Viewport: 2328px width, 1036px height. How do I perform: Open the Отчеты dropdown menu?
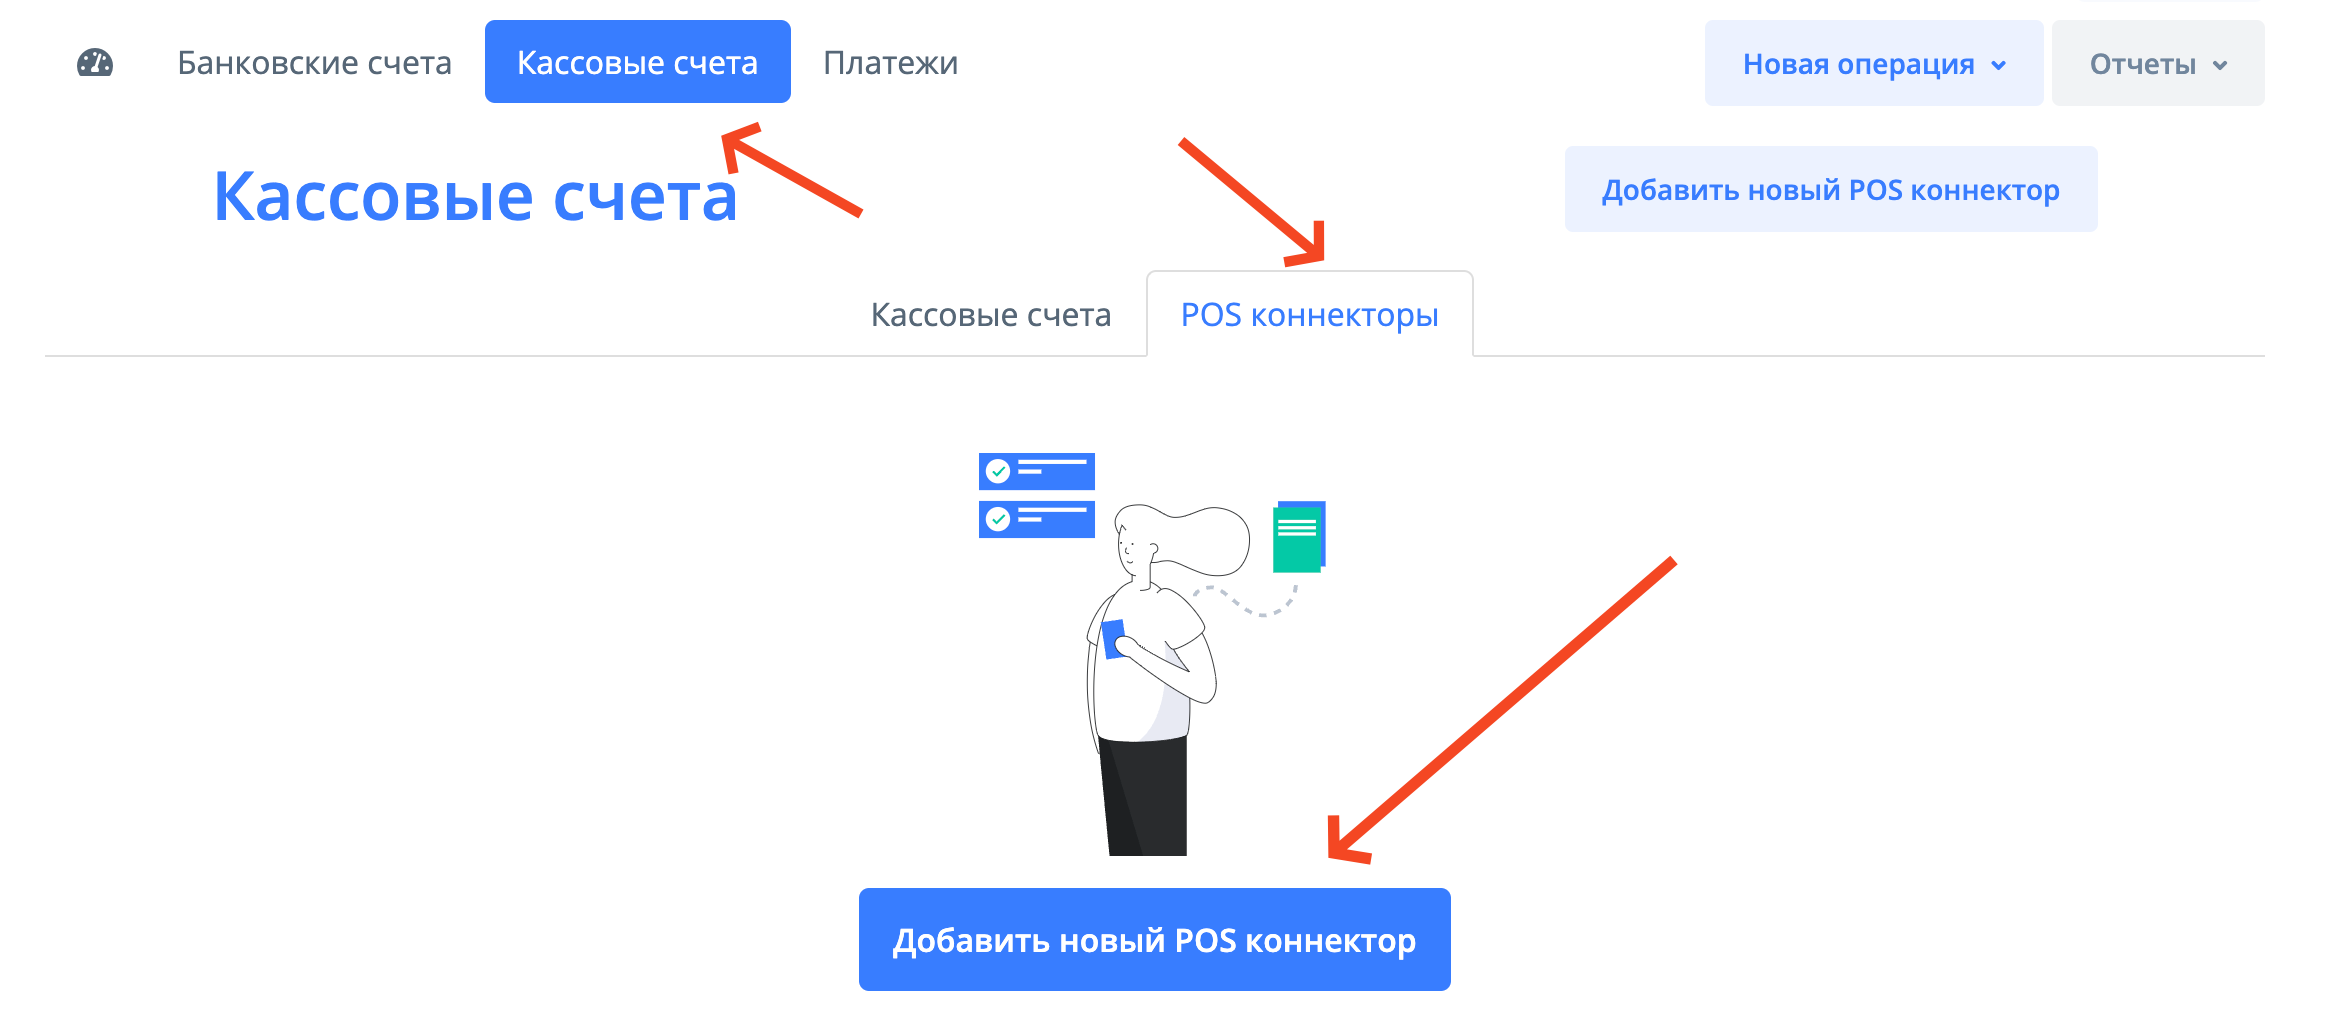coord(2158,63)
